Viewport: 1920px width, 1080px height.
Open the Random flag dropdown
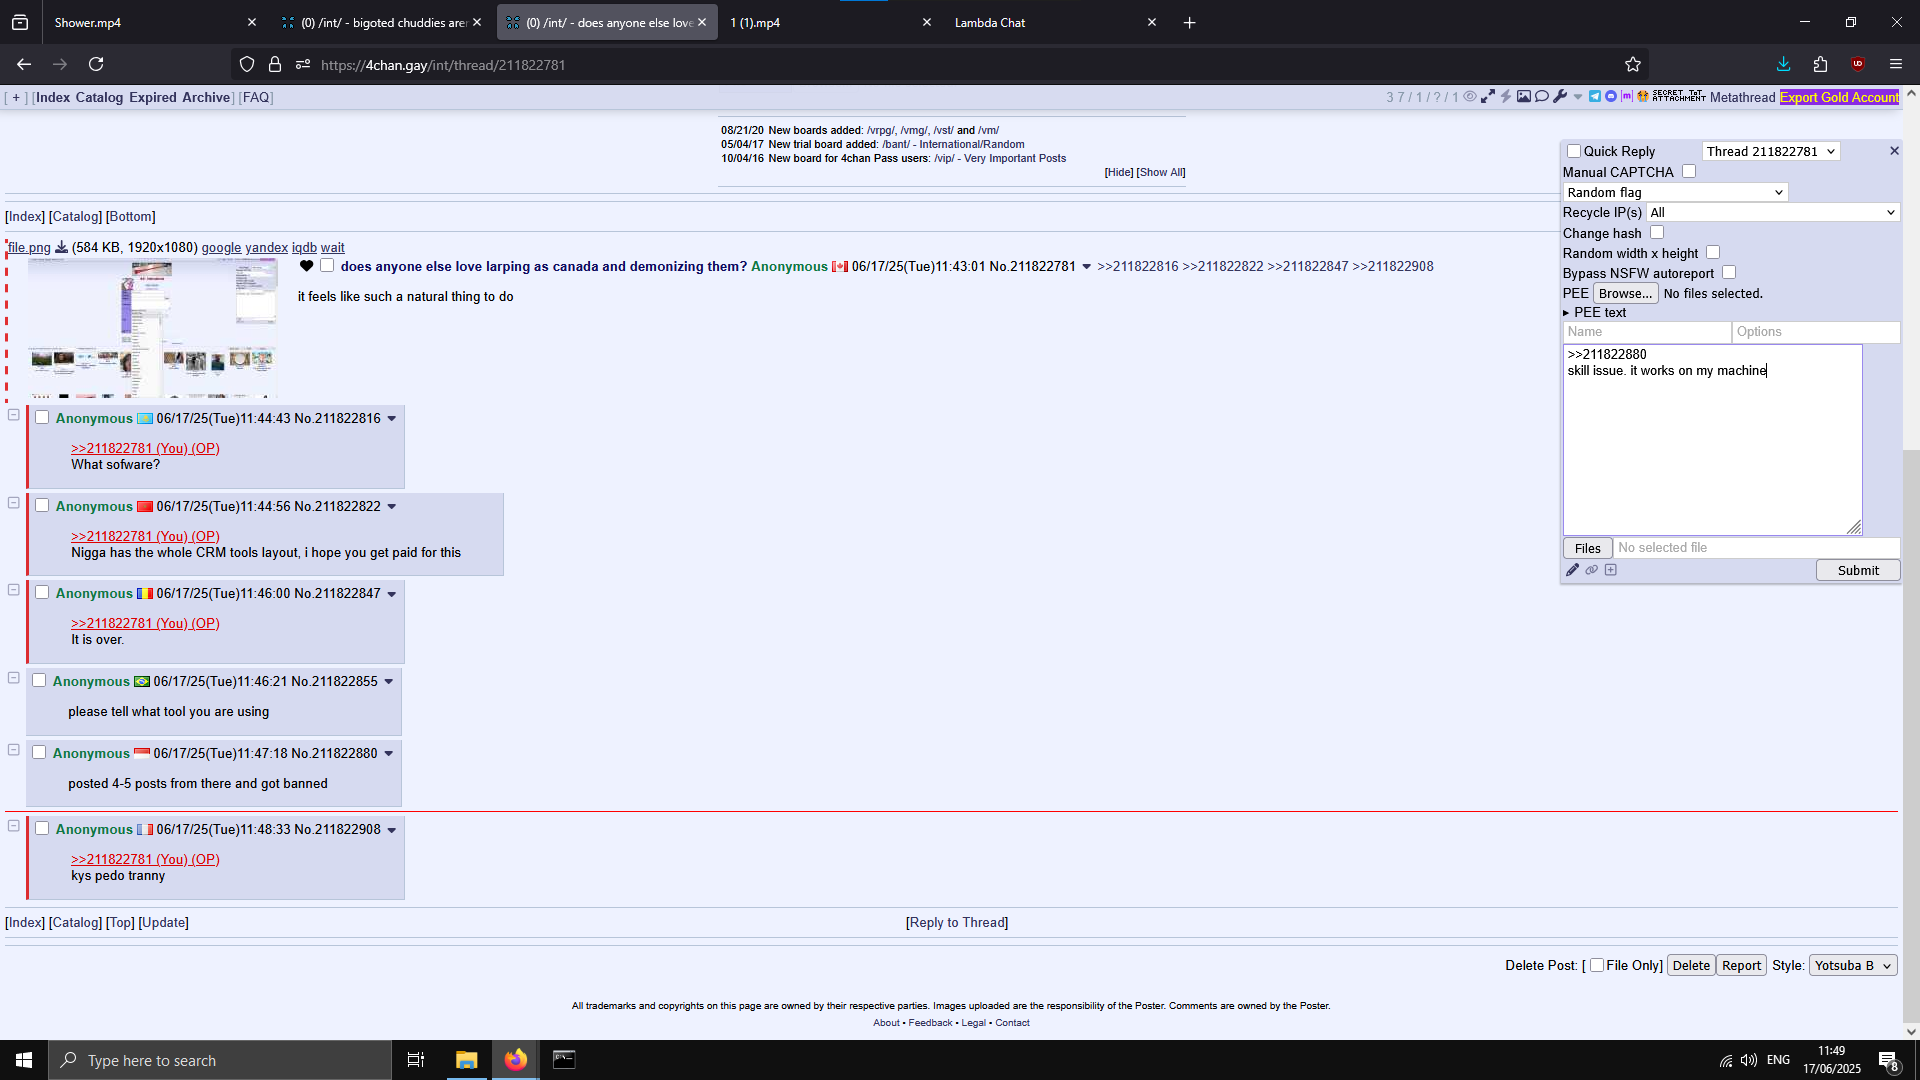[x=1675, y=192]
